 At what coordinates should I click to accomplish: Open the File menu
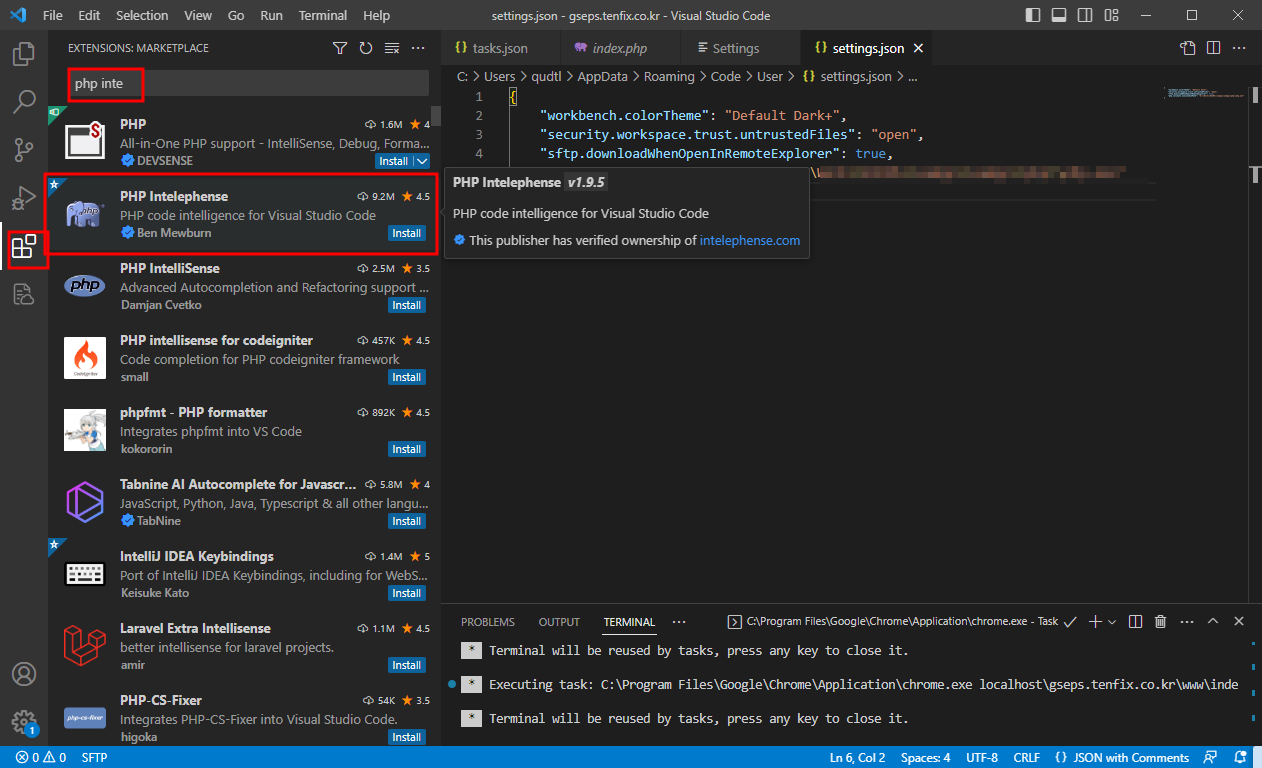point(53,16)
